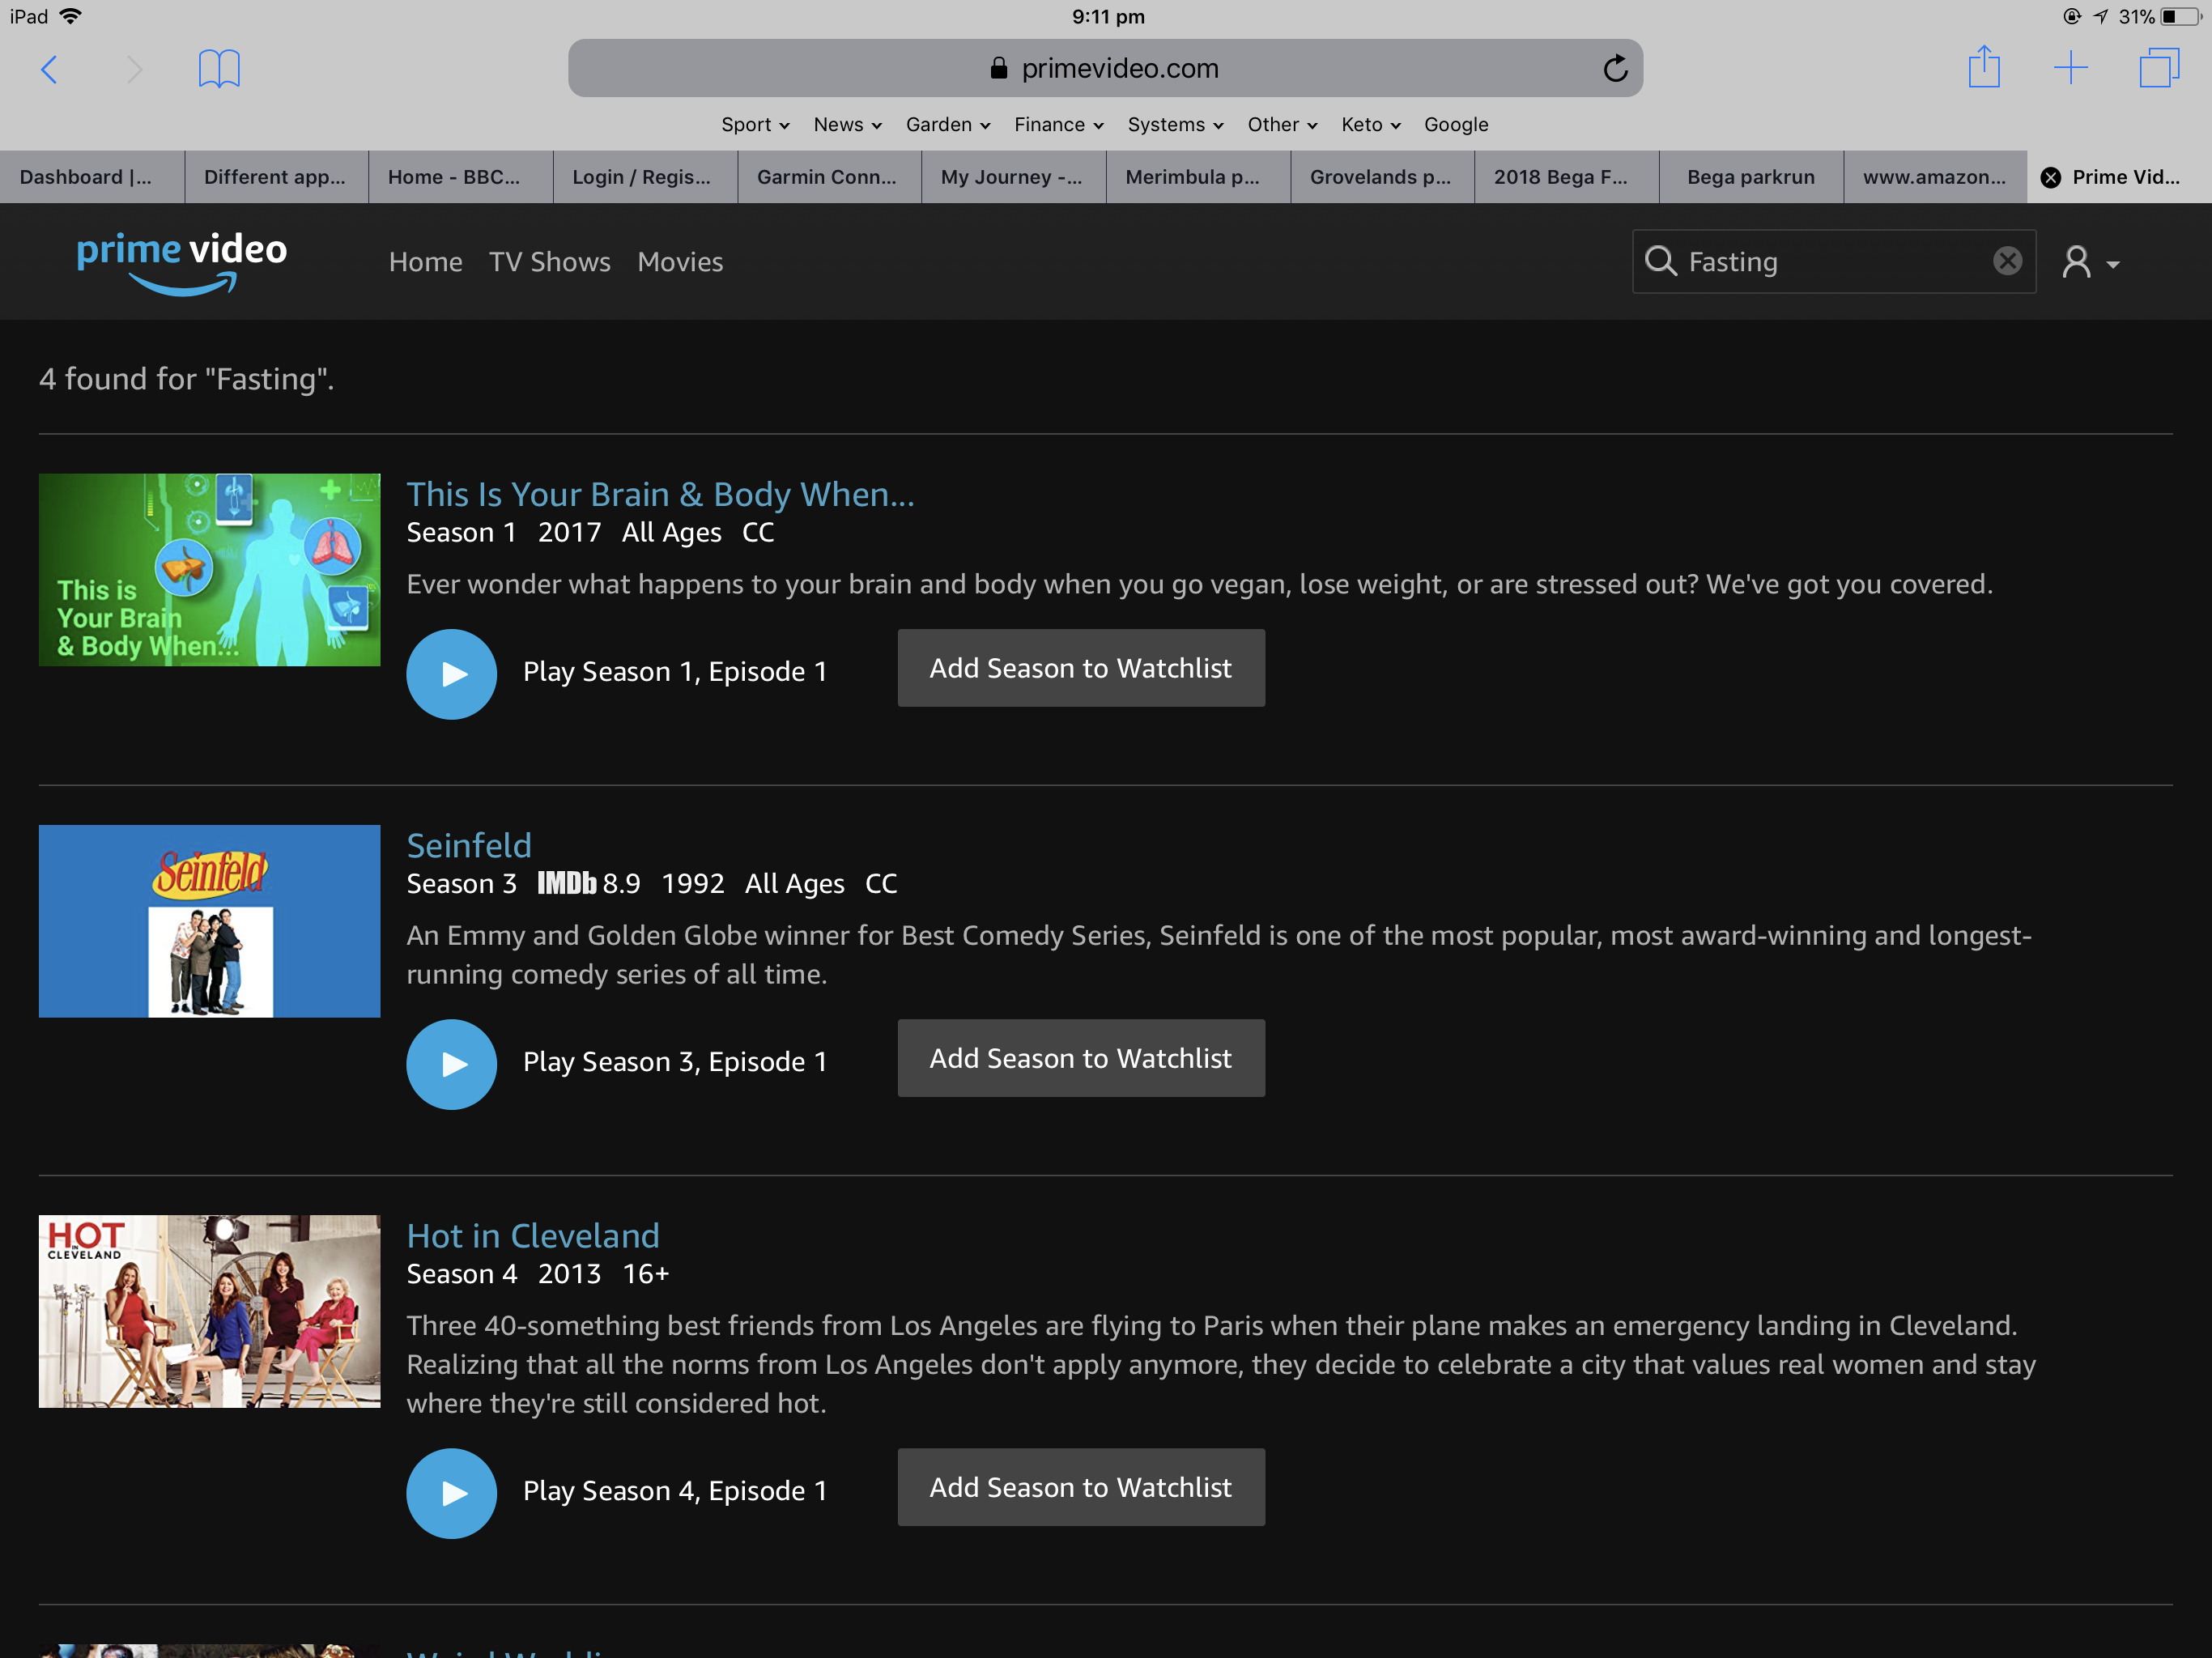Click the IMDb 8.9 rating
2212x1658 pixels.
588,883
